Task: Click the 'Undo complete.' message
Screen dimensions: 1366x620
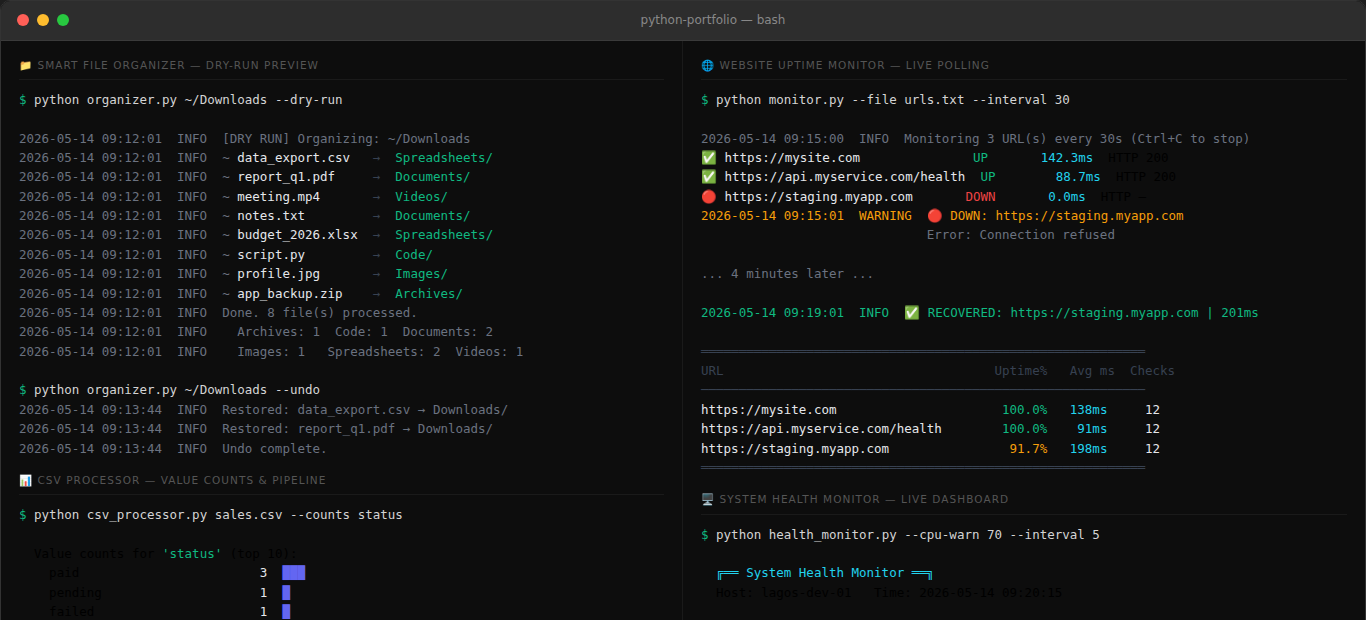Action: pyautogui.click(x=275, y=448)
